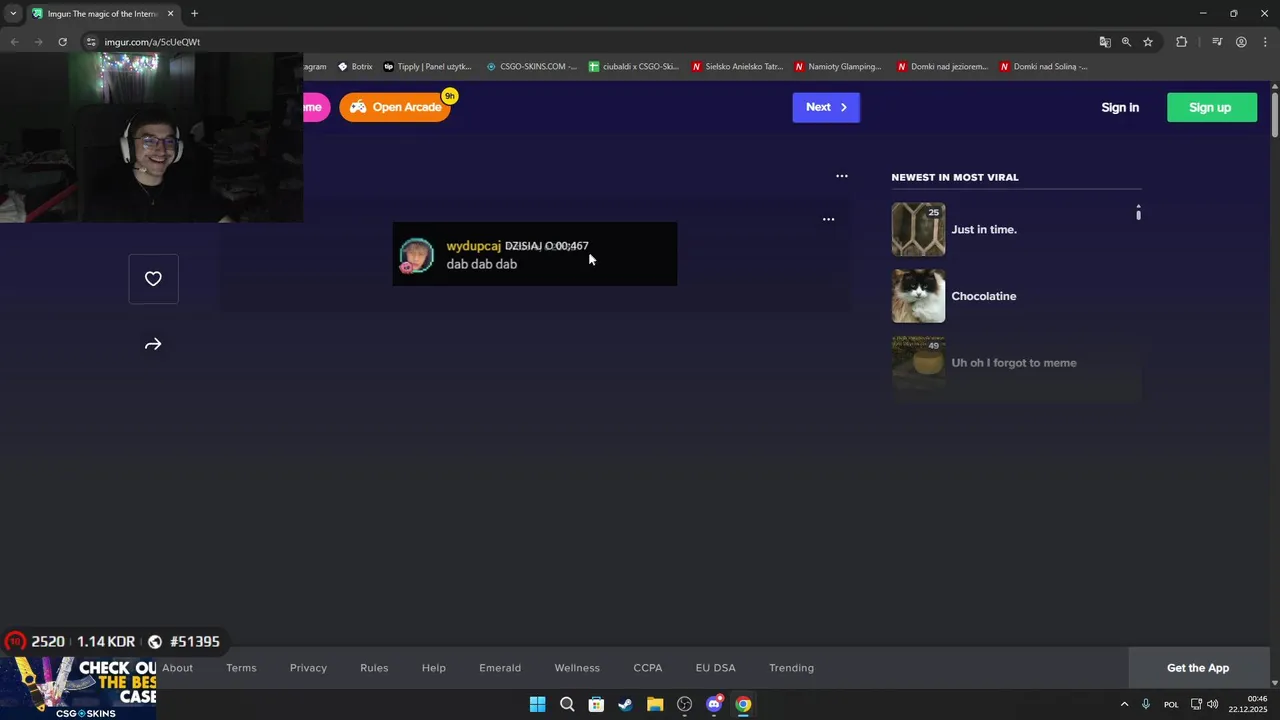The width and height of the screenshot is (1280, 720).
Task: Open the Help footer link
Action: coord(434,668)
